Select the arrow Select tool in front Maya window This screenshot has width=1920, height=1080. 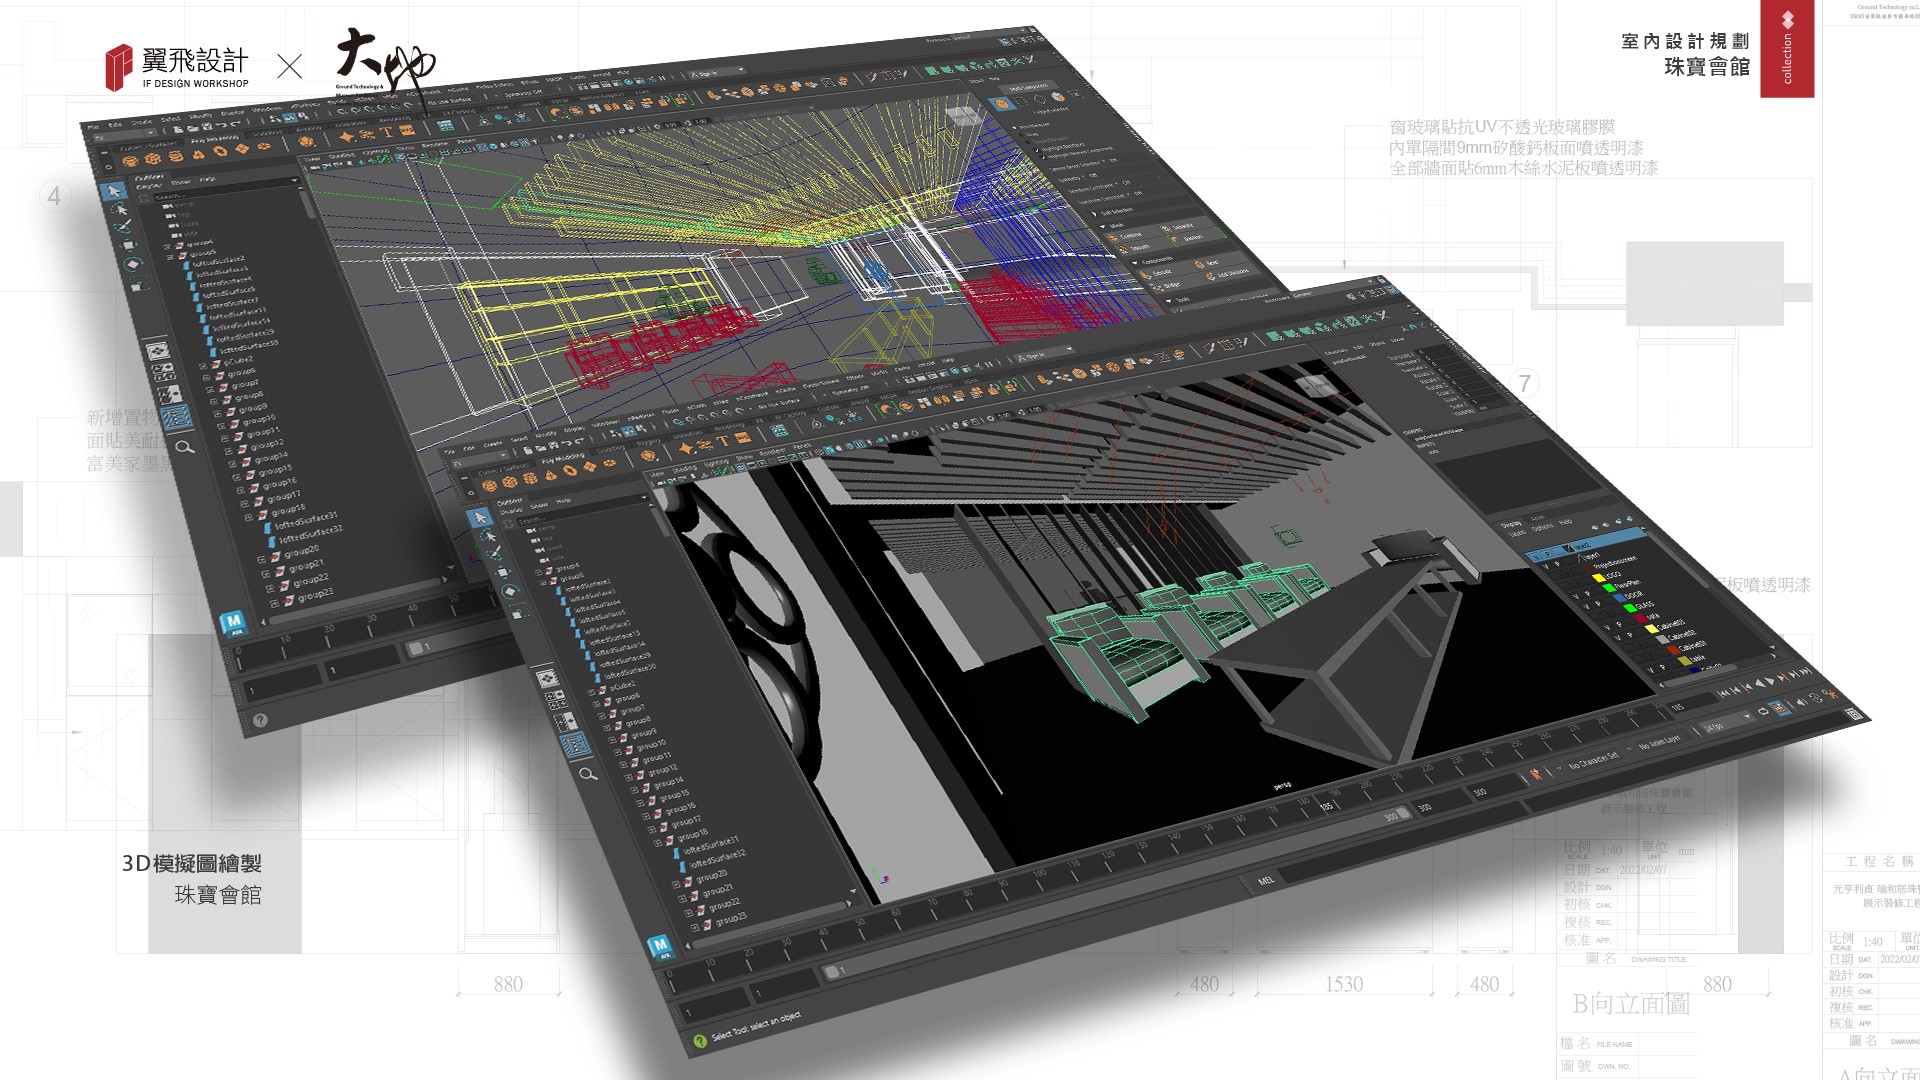480,517
